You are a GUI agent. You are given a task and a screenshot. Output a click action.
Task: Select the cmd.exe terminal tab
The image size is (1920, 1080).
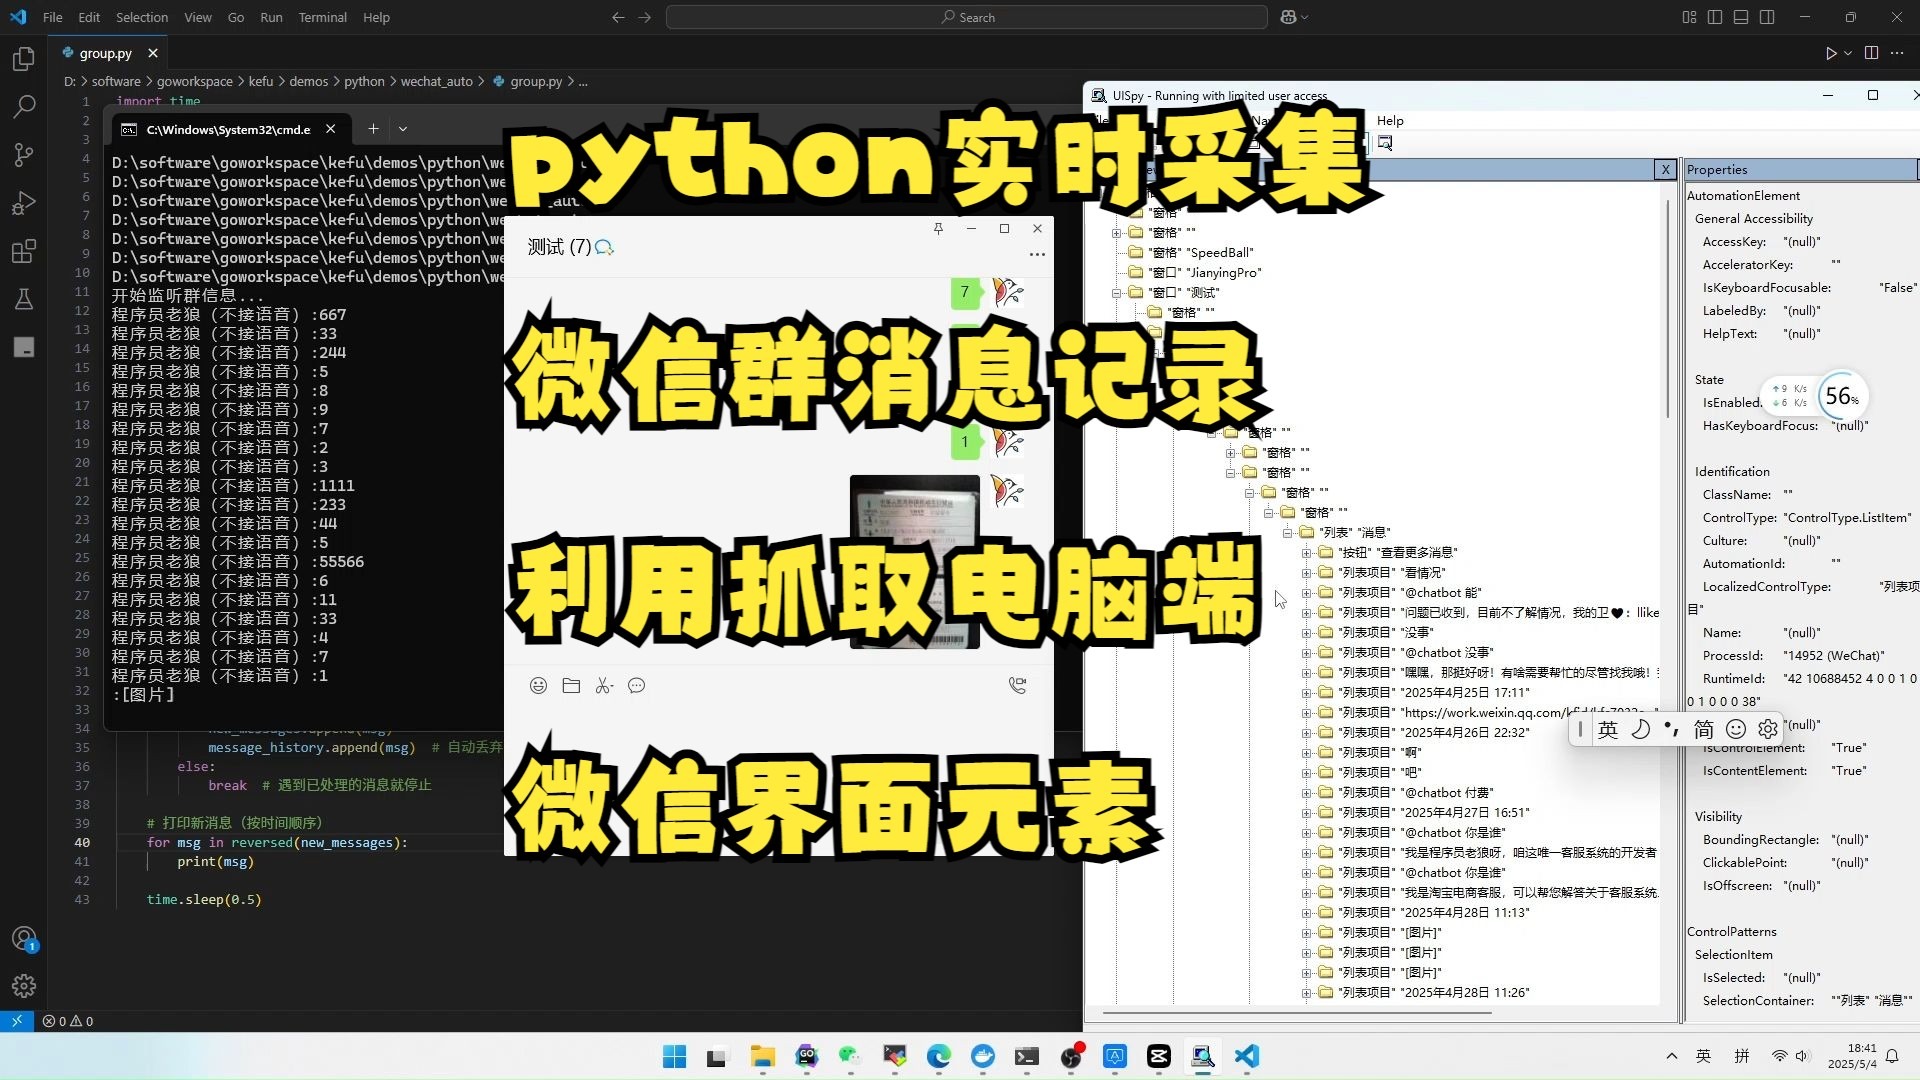point(229,129)
